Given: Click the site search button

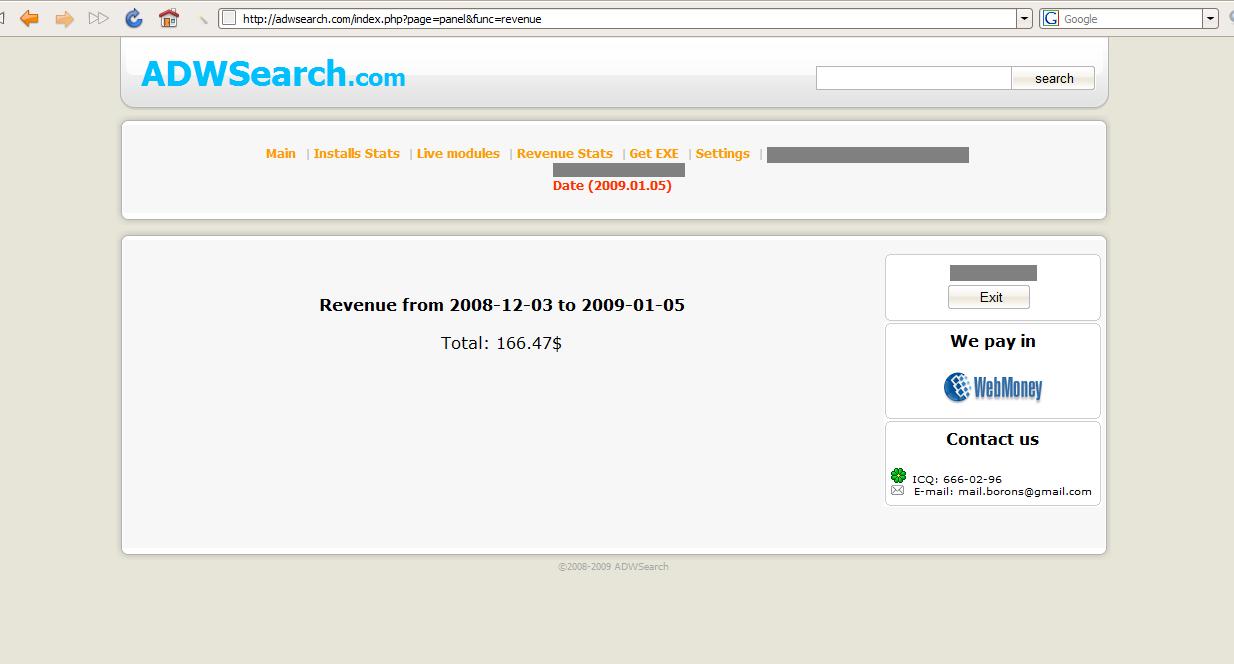Looking at the screenshot, I should [x=1054, y=78].
